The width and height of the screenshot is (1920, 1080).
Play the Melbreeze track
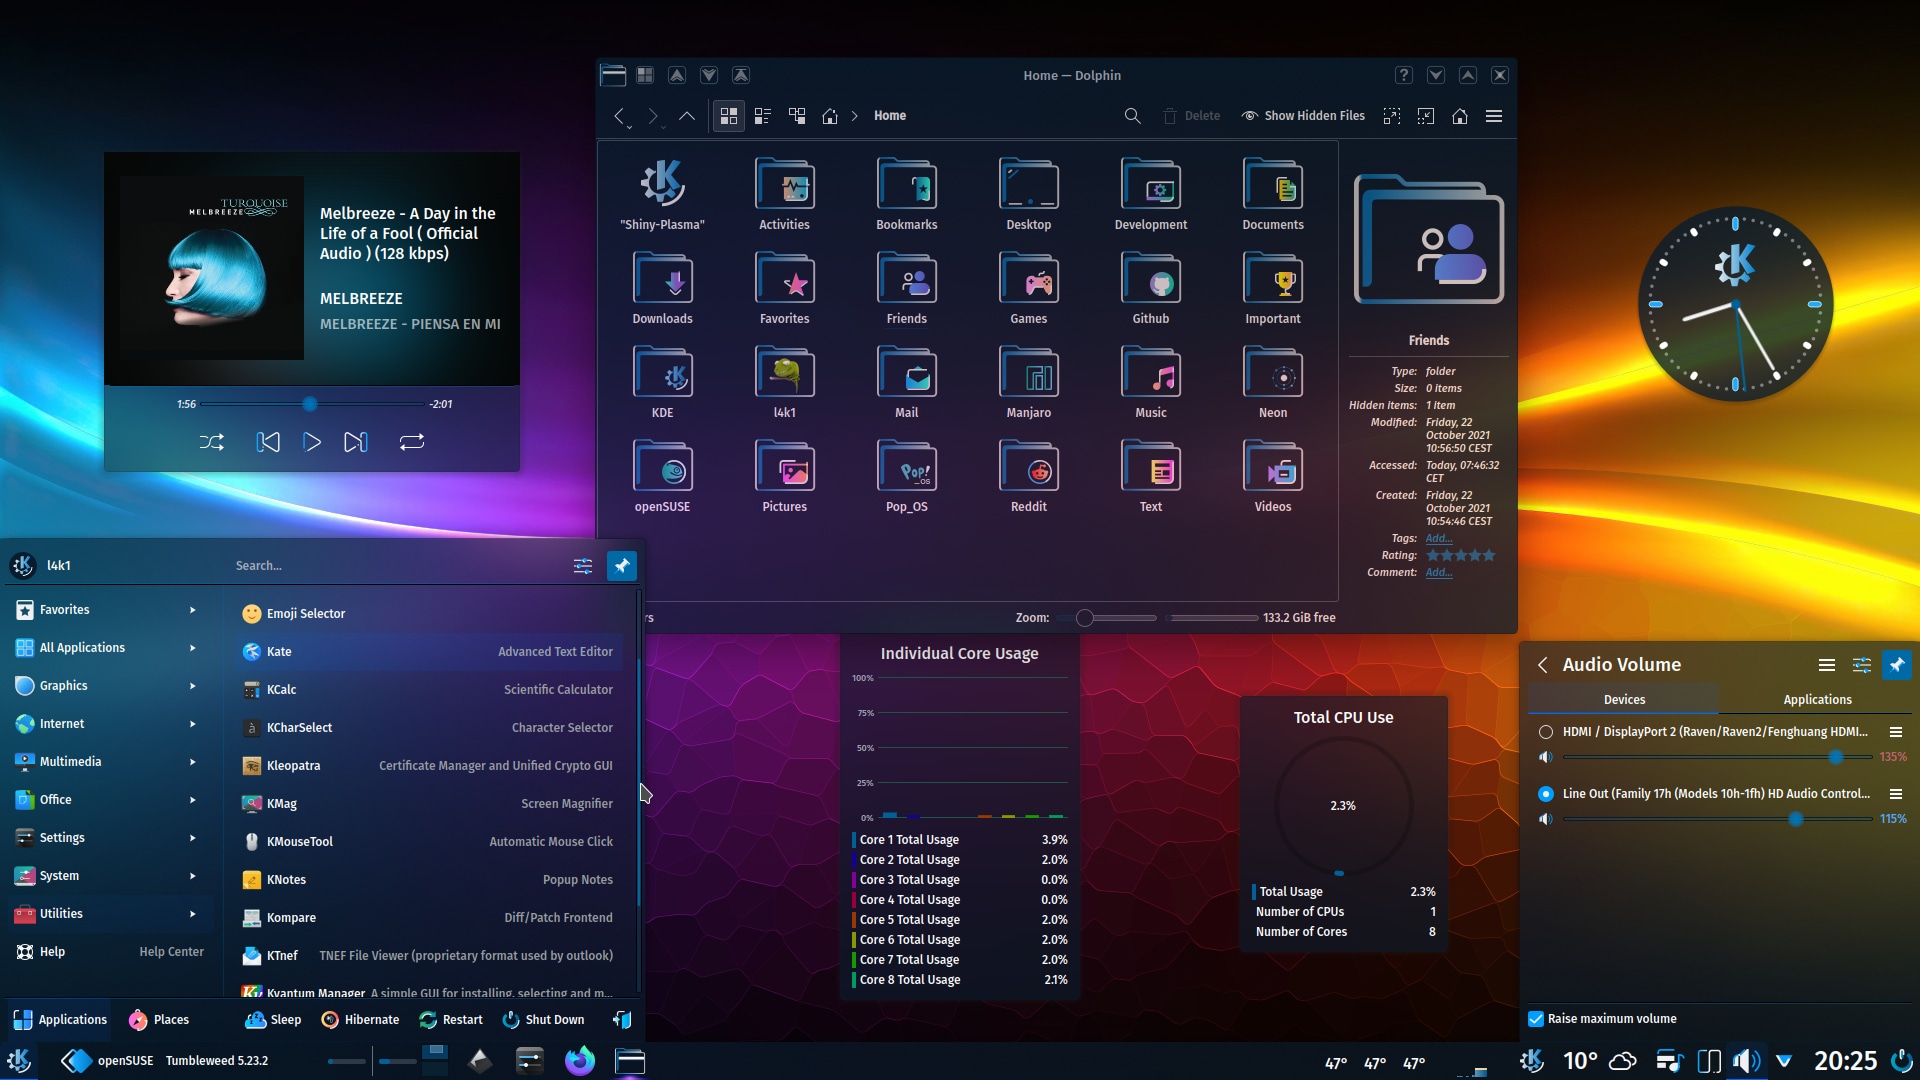(x=311, y=442)
